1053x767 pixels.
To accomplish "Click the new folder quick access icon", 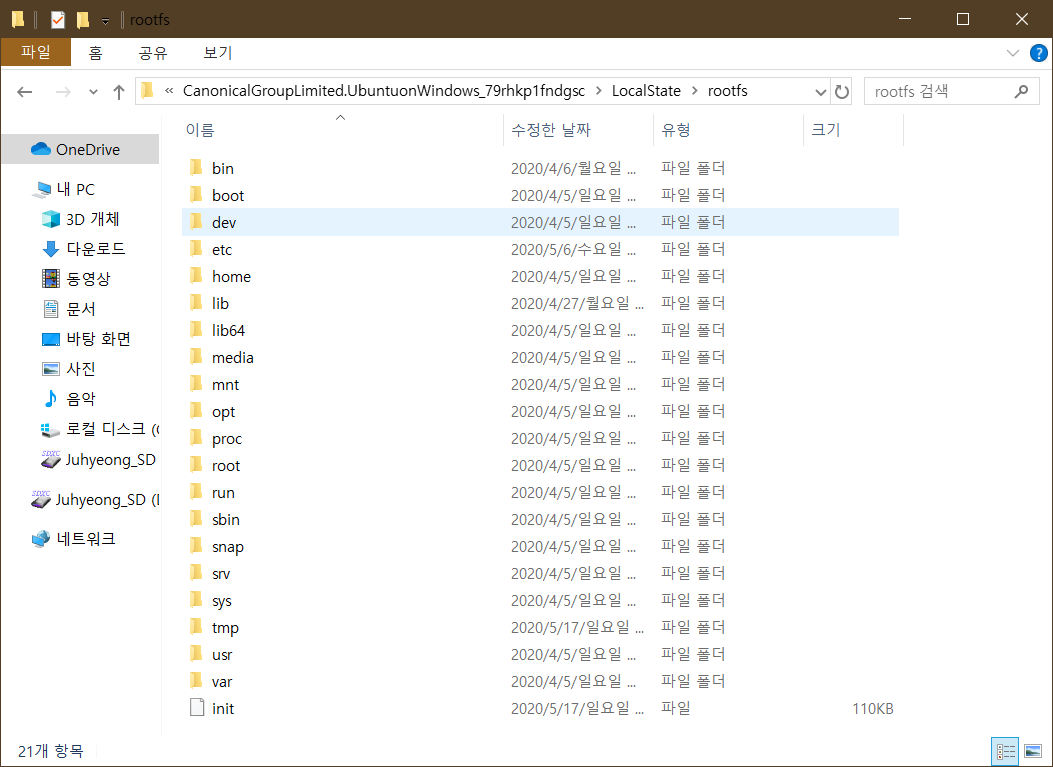I will (x=83, y=19).
